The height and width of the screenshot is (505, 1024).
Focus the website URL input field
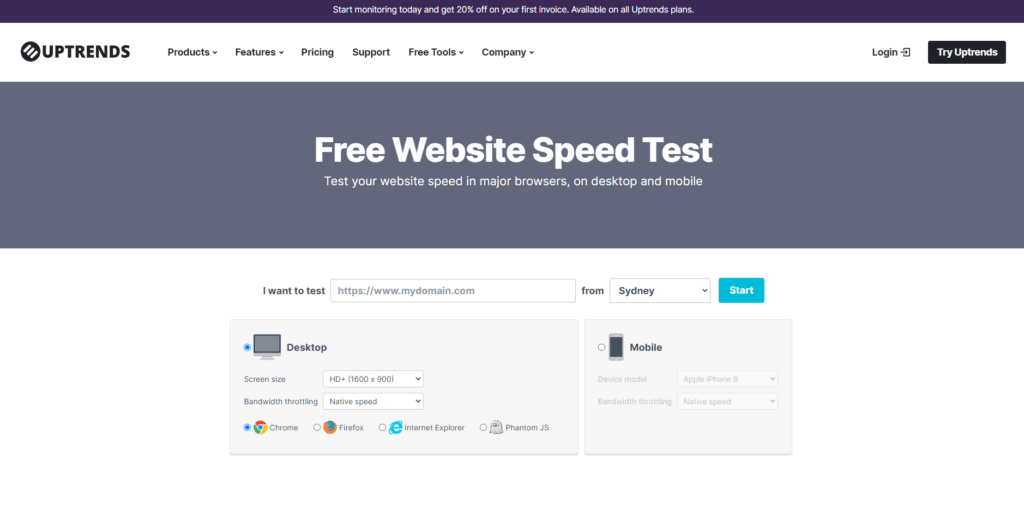(453, 291)
